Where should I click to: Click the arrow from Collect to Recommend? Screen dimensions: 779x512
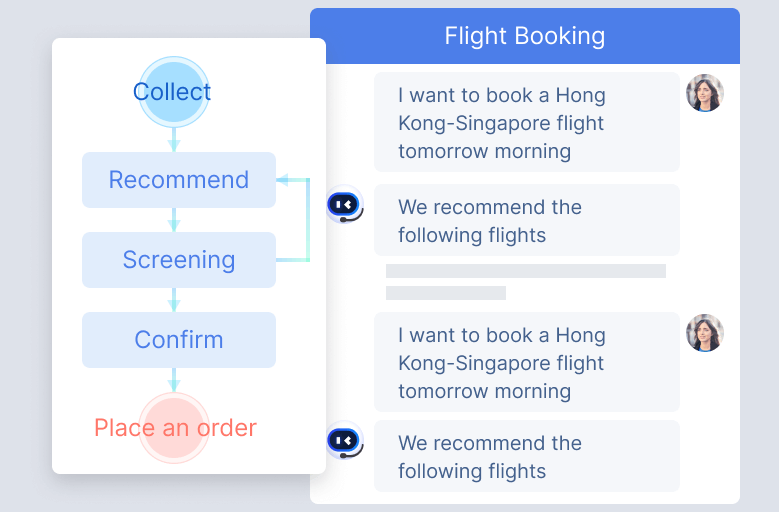[174, 138]
